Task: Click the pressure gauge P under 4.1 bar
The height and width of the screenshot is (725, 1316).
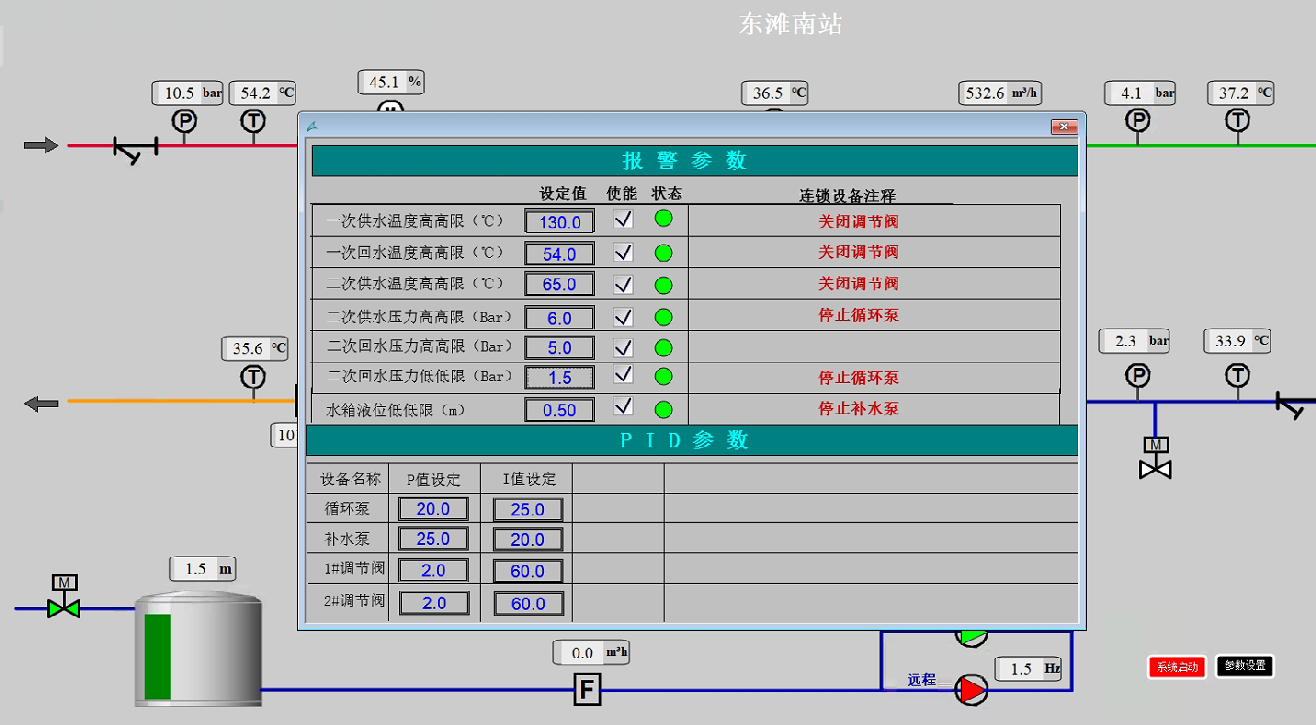Action: tap(1138, 121)
